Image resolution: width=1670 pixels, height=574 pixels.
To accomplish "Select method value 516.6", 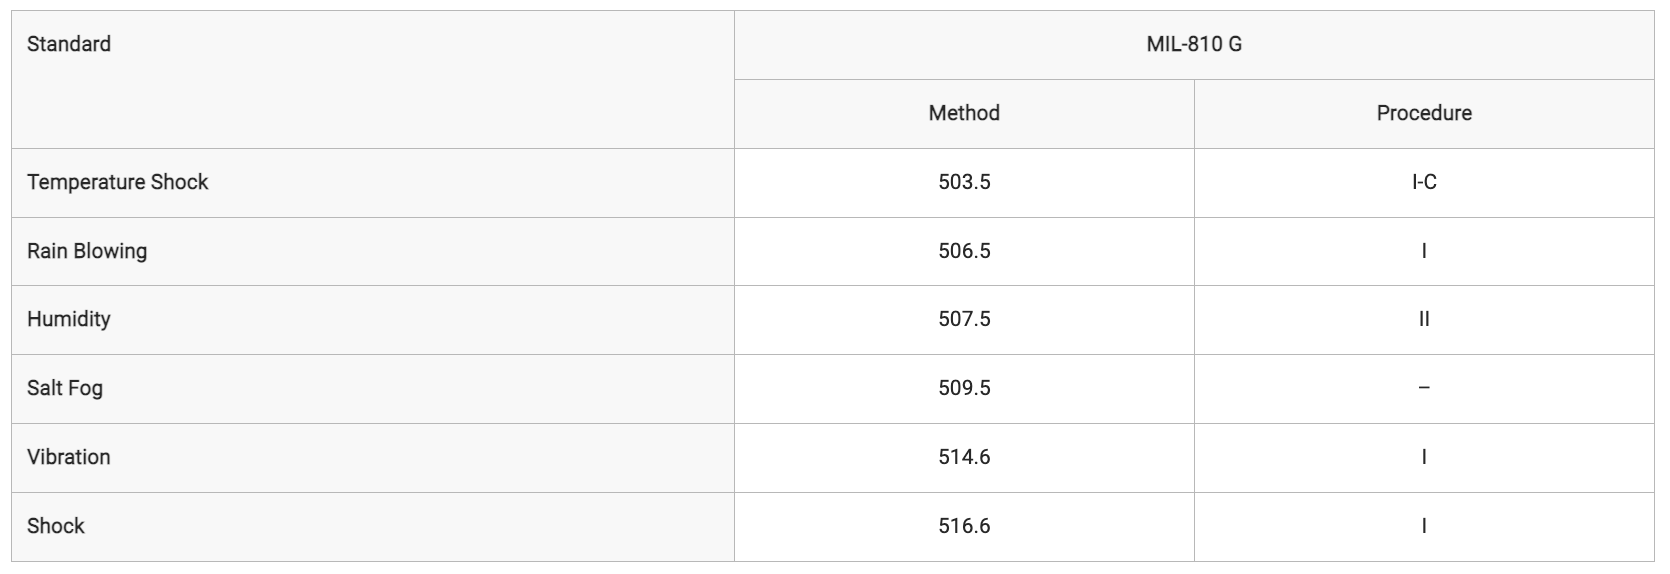I will [x=964, y=527].
